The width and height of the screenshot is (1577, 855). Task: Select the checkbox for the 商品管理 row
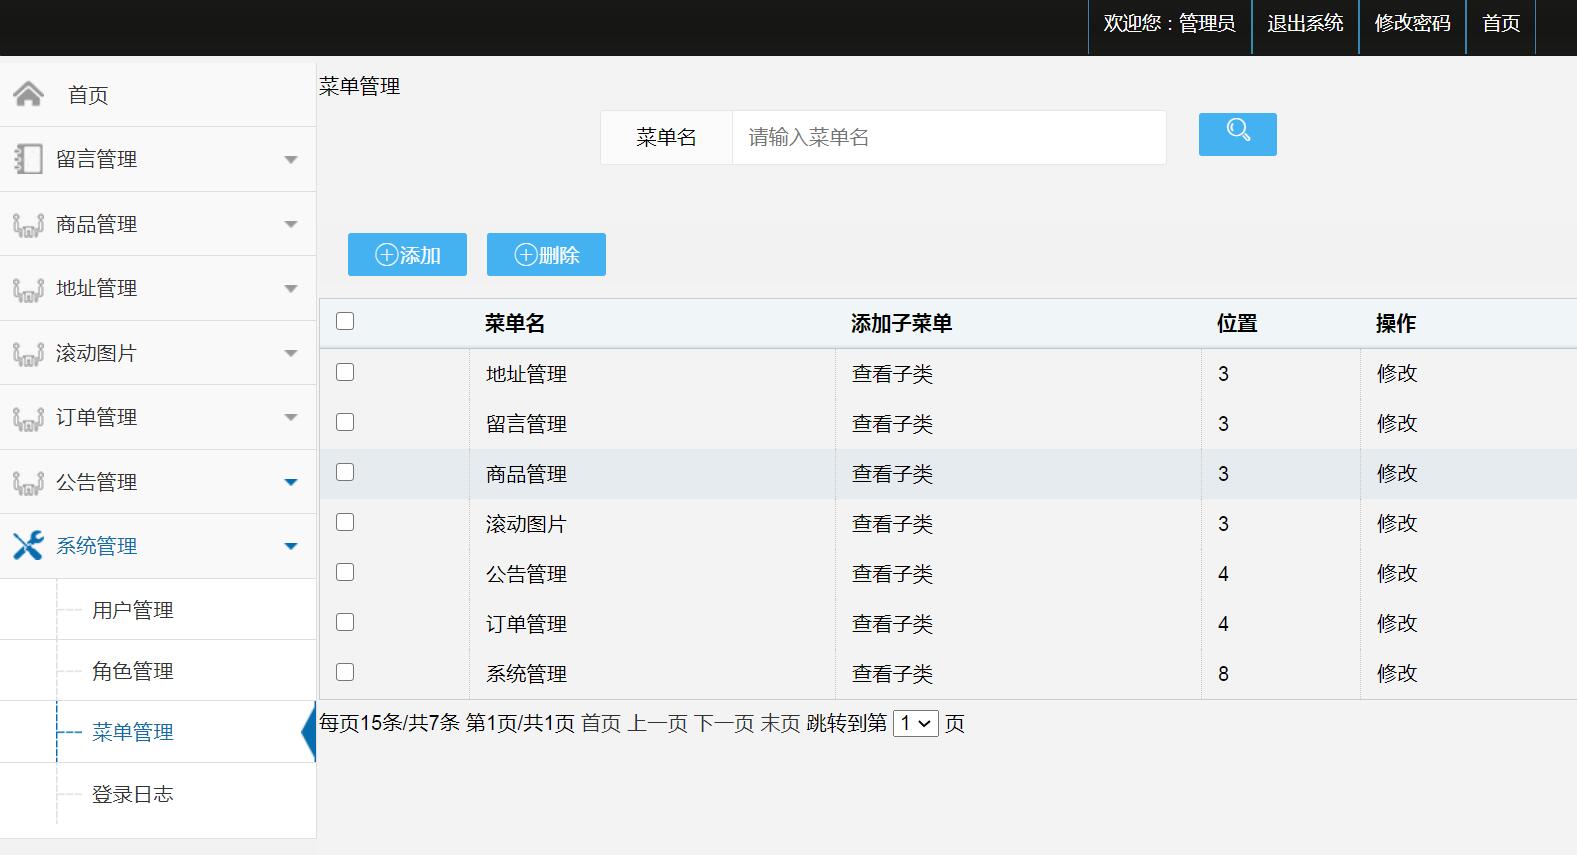click(345, 472)
